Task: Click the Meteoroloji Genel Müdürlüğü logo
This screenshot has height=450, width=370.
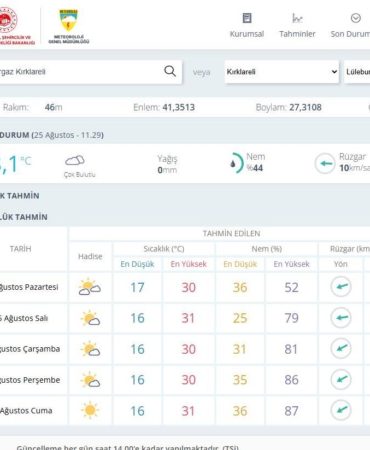Action: click(x=69, y=26)
